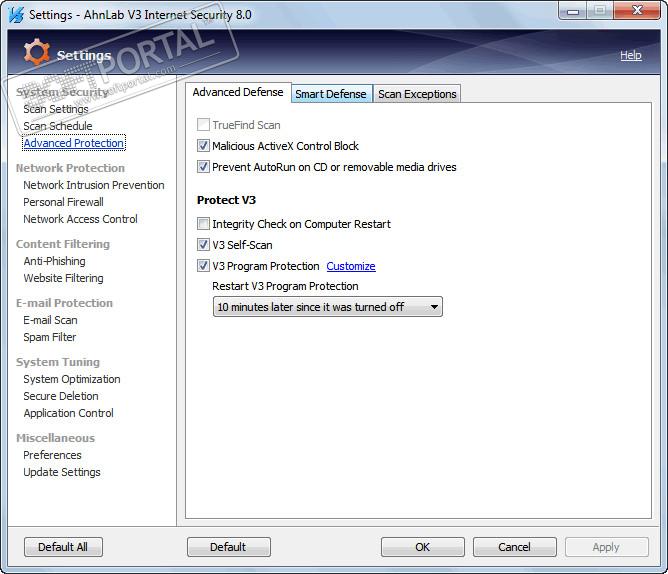Open System Optimization settings
The height and width of the screenshot is (574, 668).
(72, 379)
